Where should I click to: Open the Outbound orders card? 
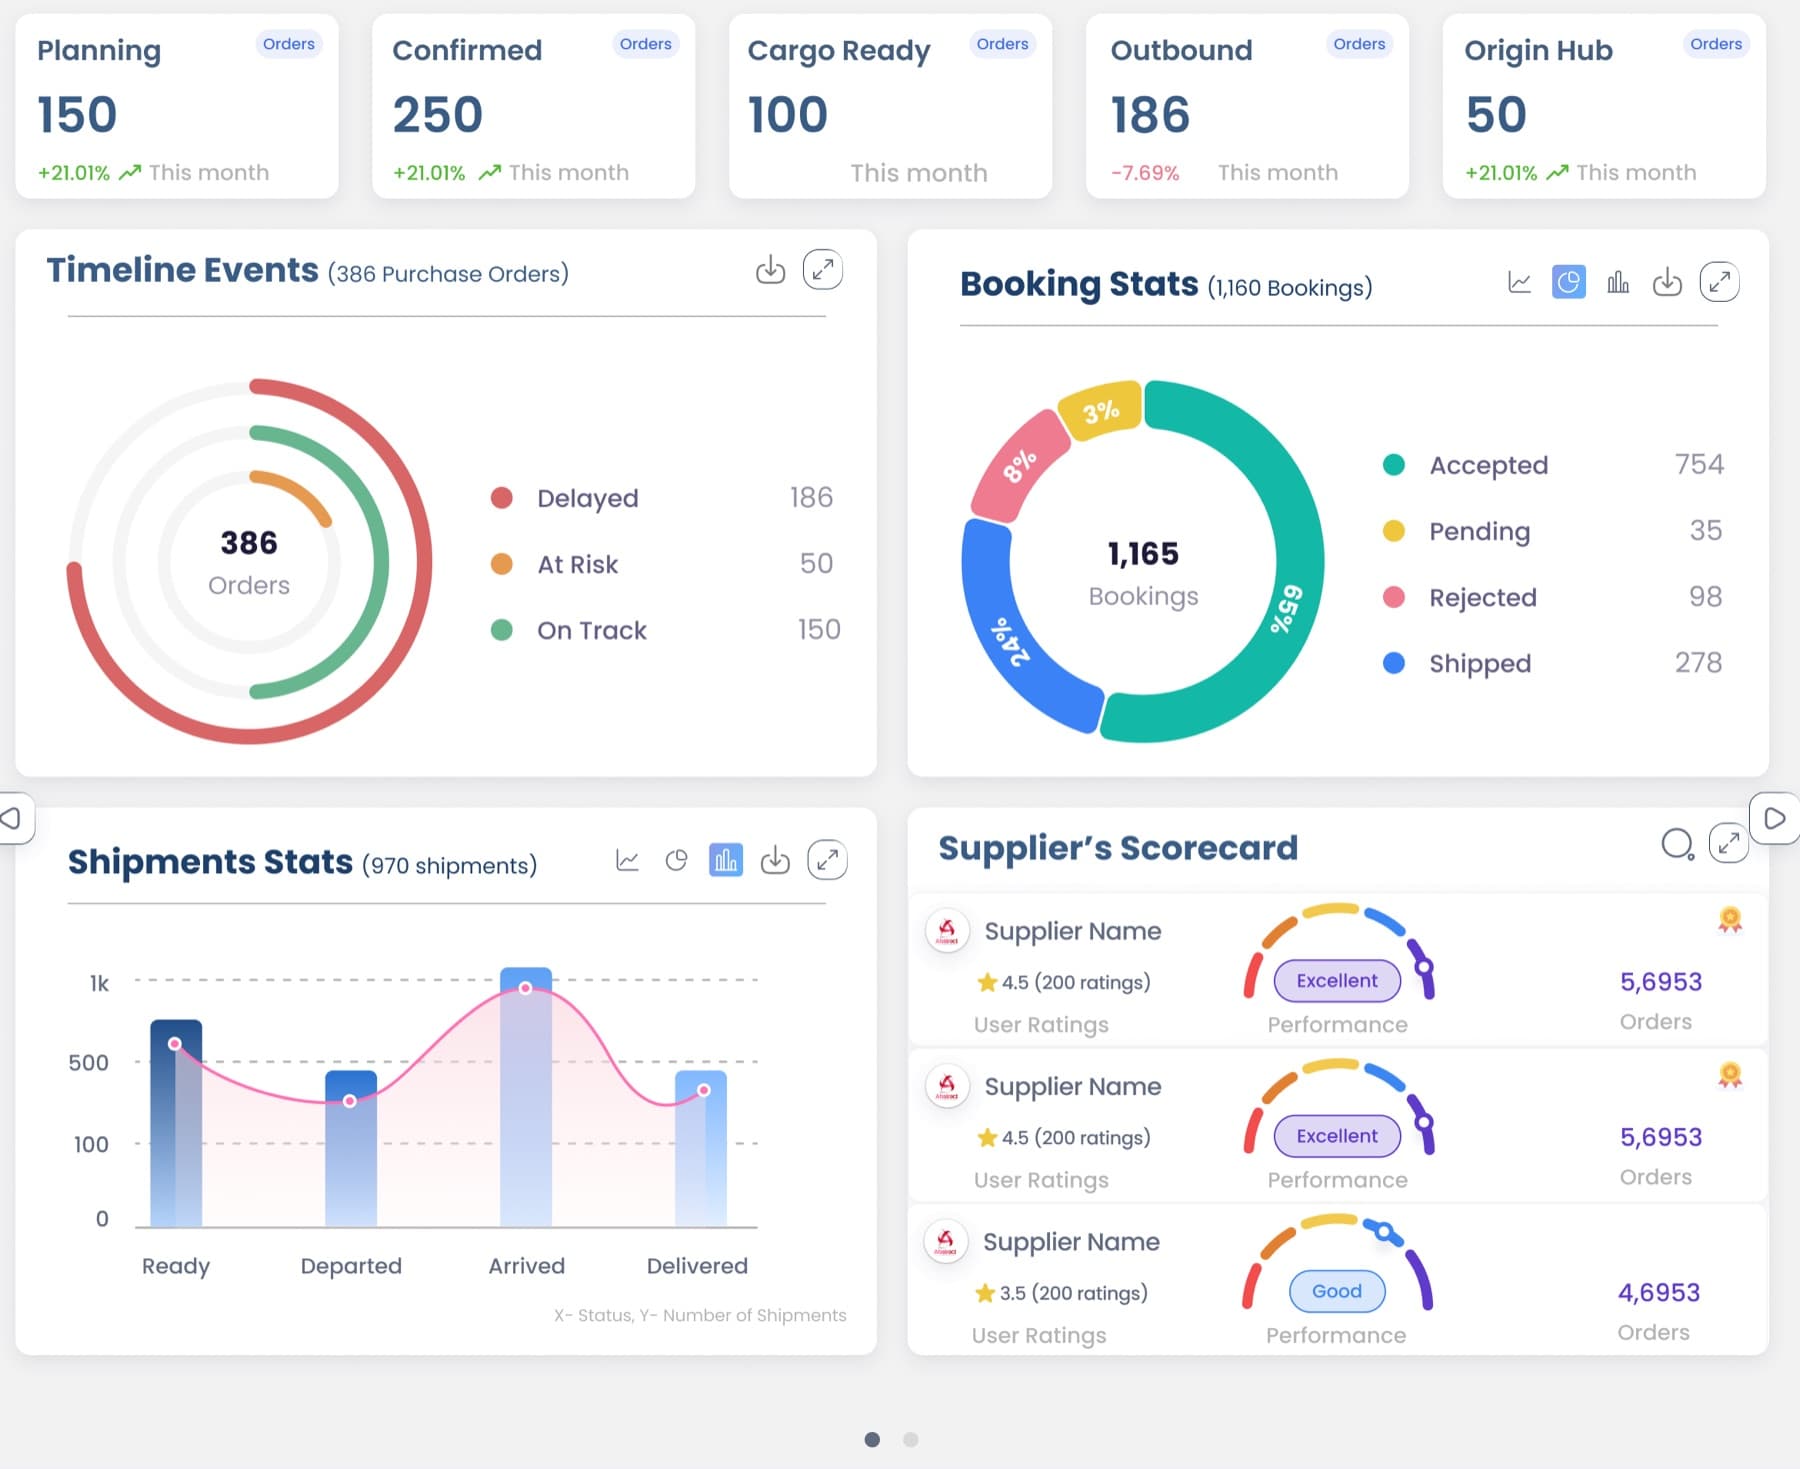pos(1248,107)
